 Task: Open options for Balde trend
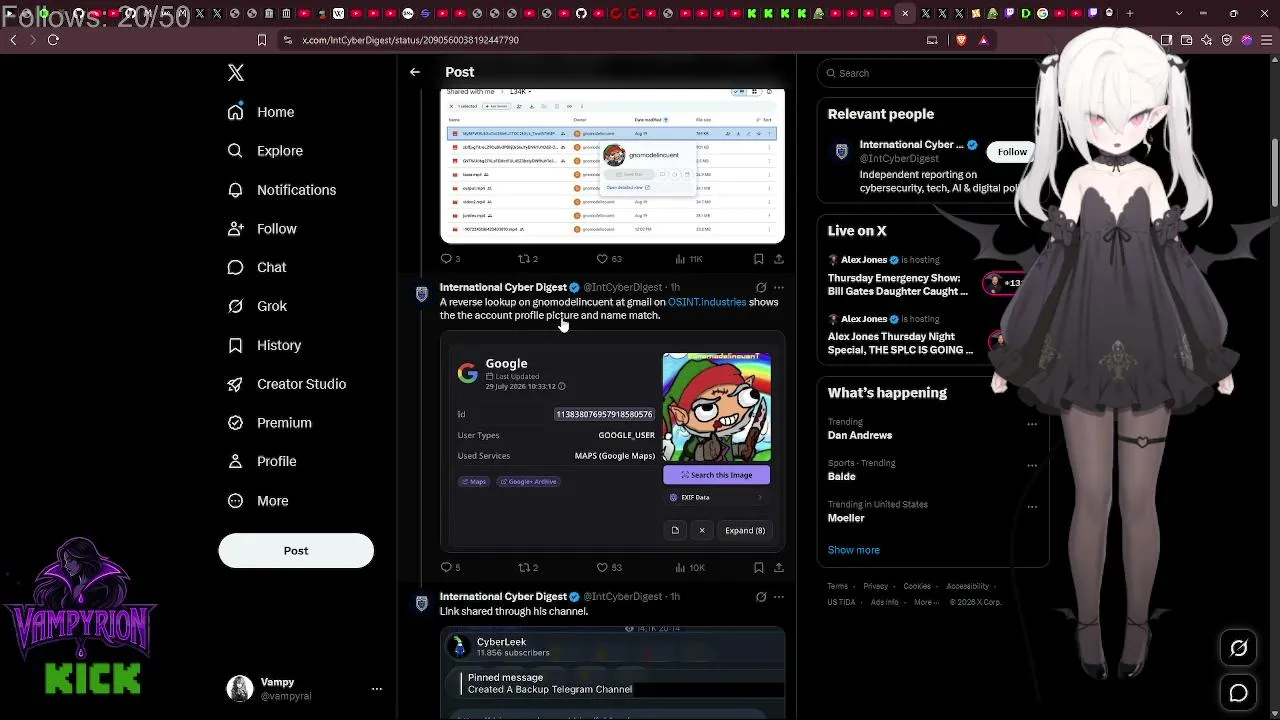(x=1032, y=466)
